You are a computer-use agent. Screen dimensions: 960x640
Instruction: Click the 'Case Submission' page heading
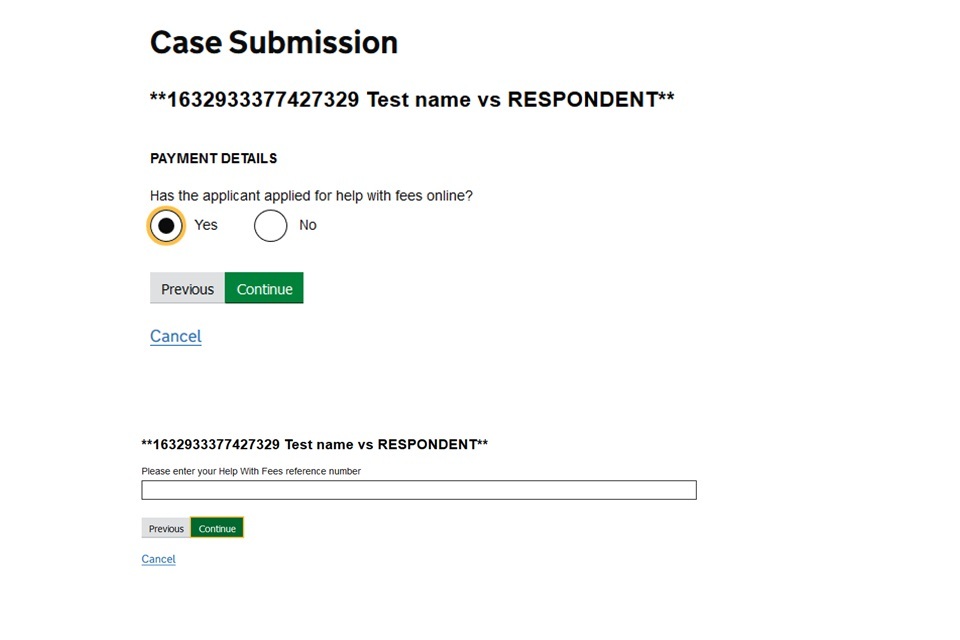273,42
